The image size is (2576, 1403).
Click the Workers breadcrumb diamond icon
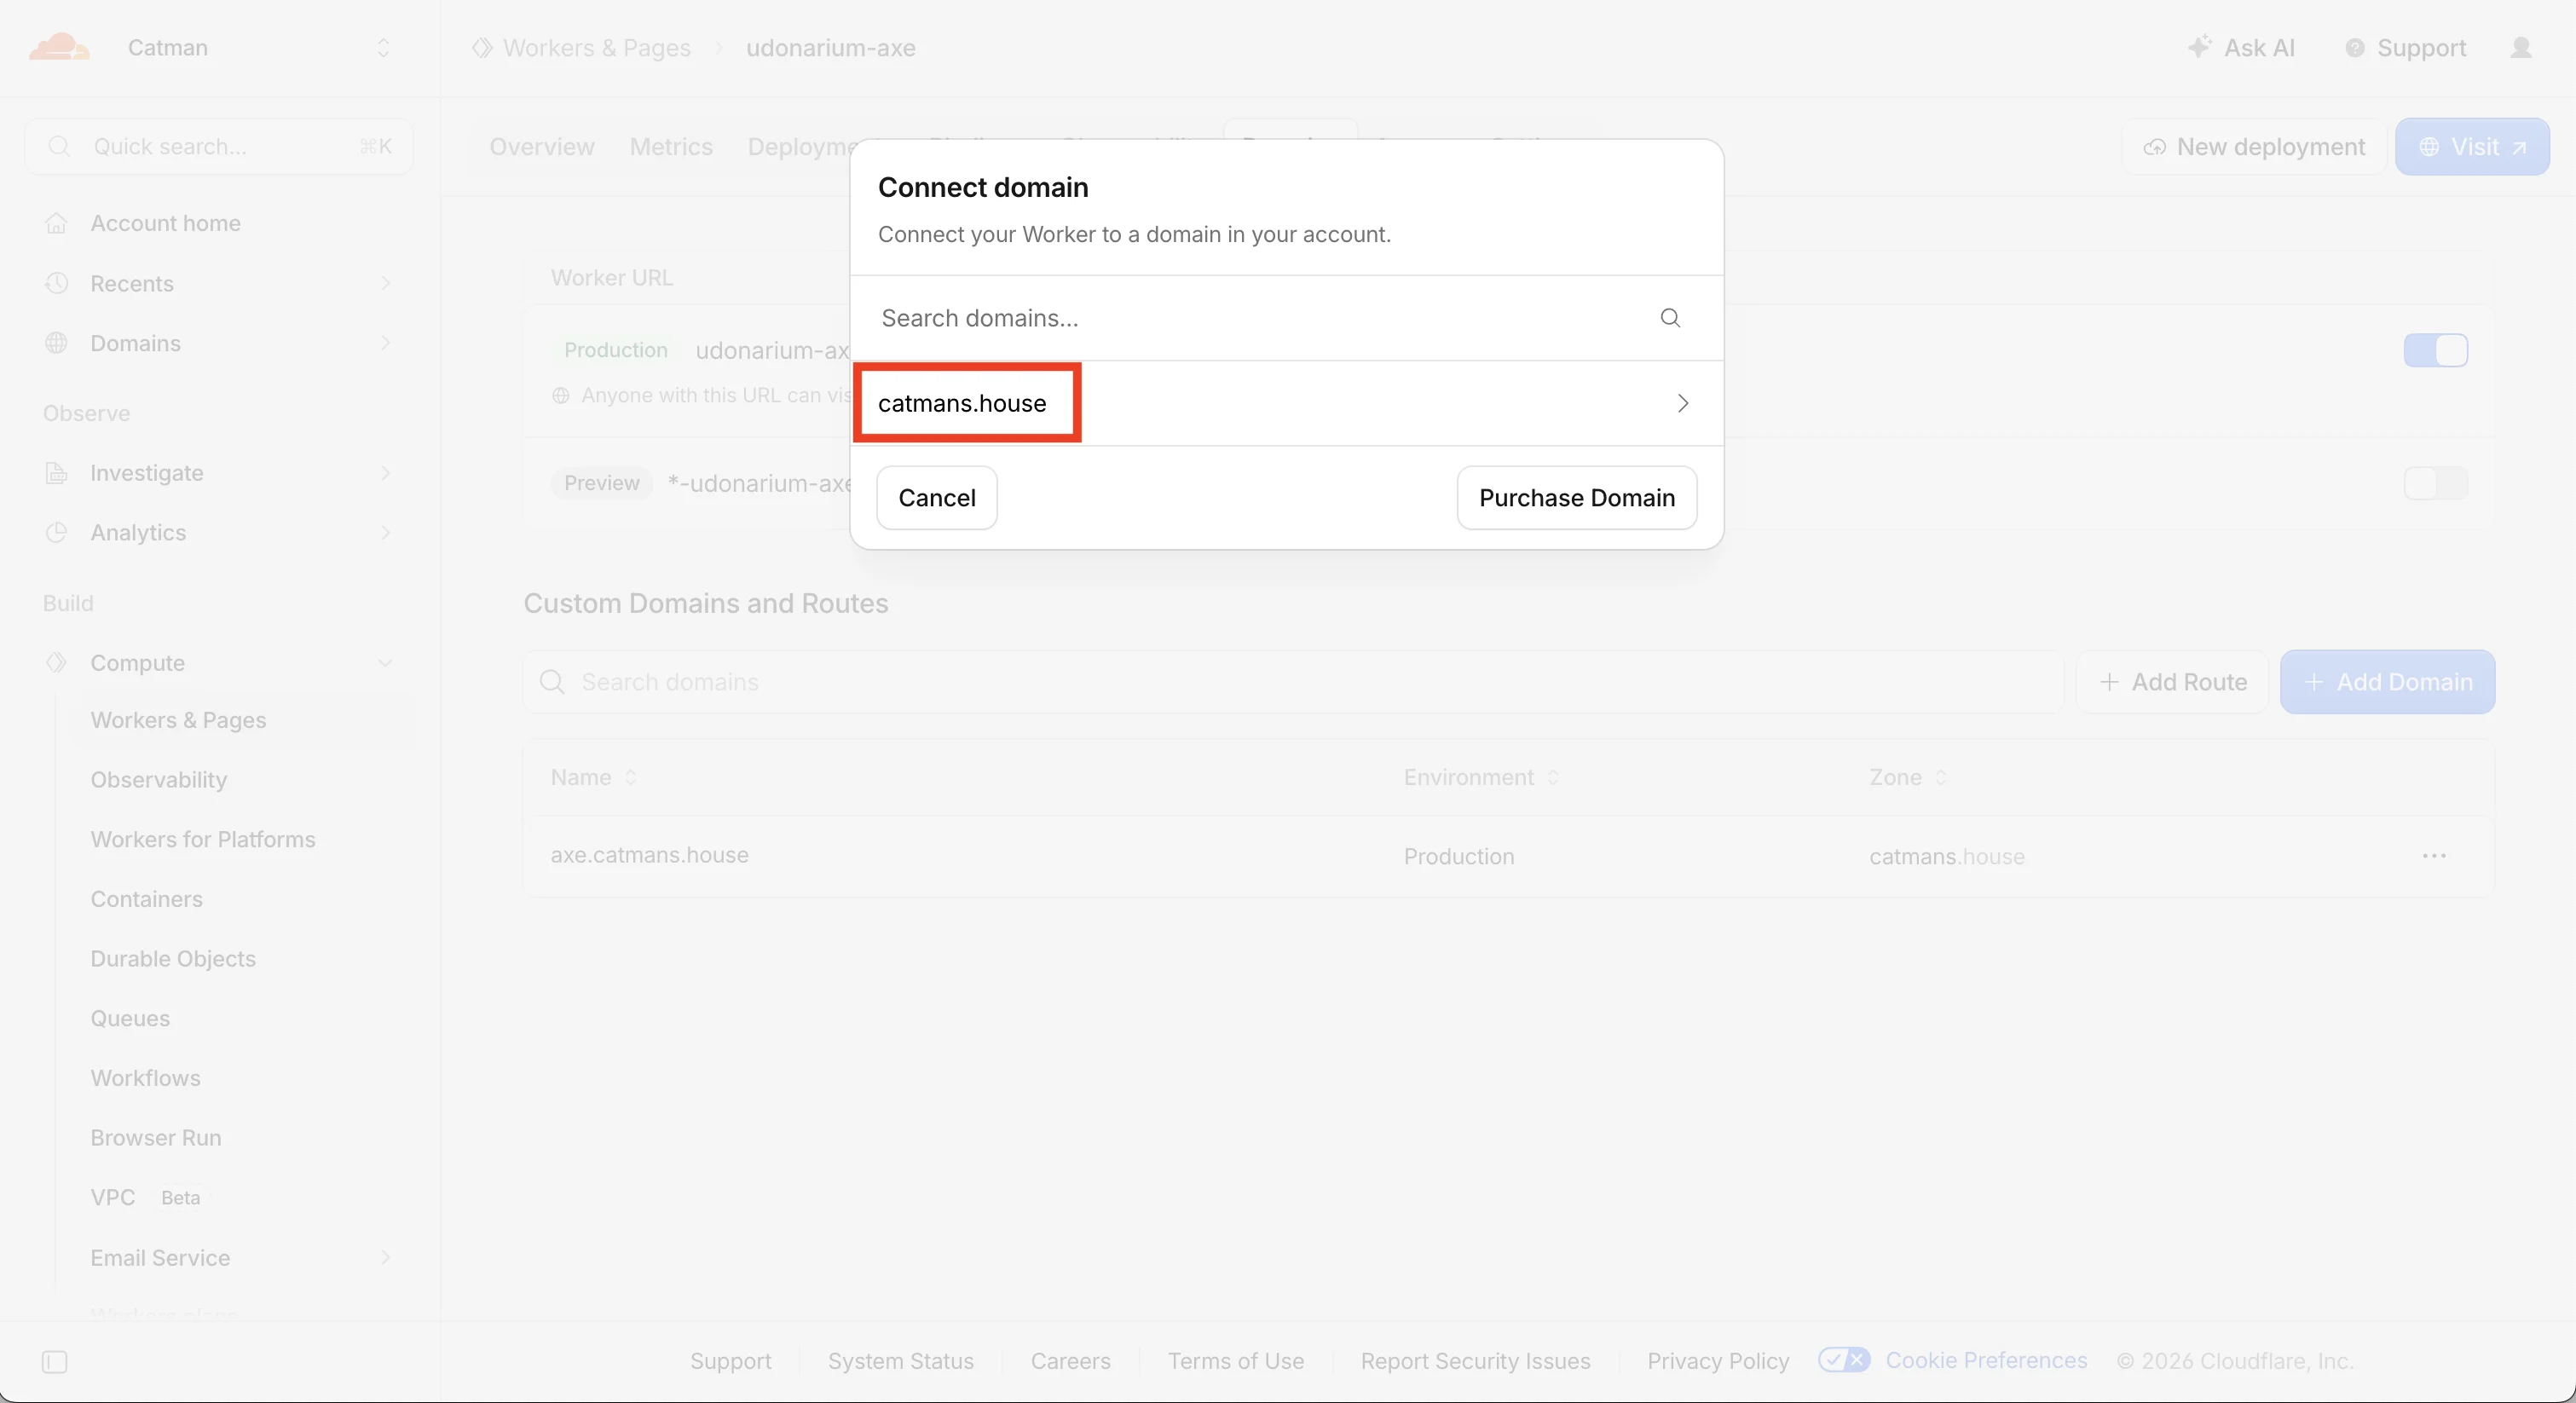click(x=482, y=48)
